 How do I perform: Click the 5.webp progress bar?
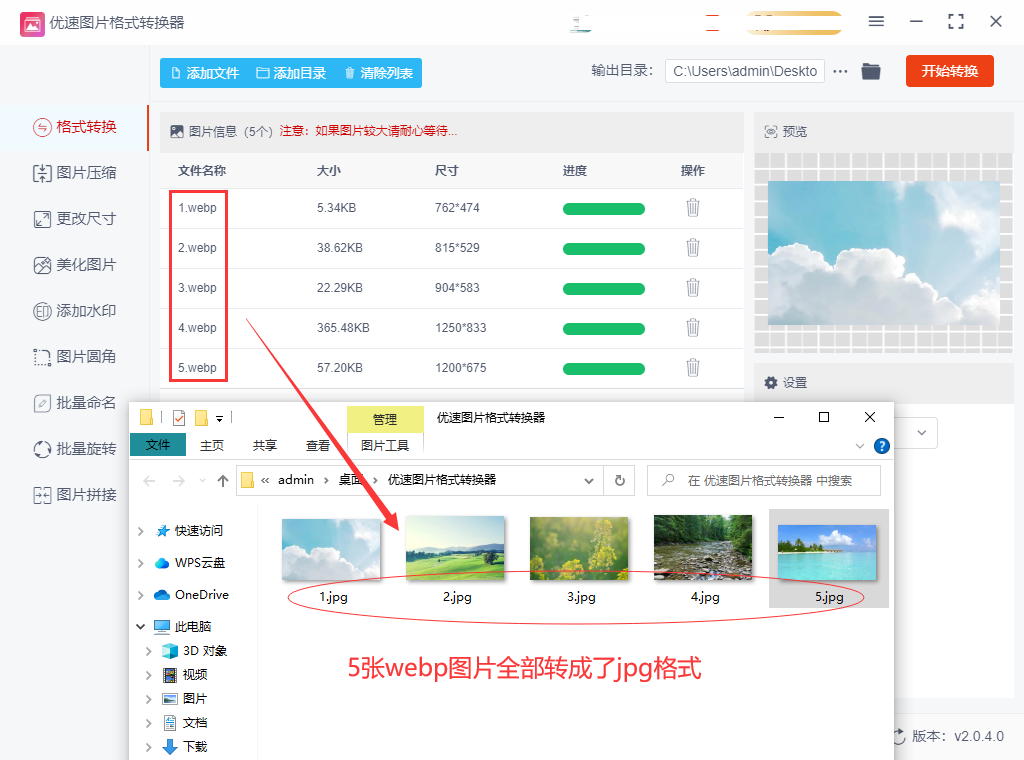pos(603,369)
